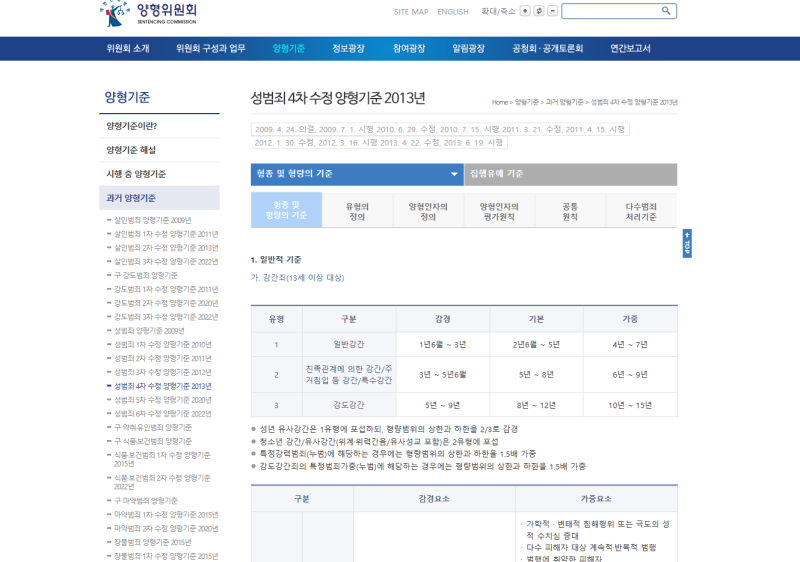This screenshot has height=562, width=800.
Task: Open 성범죄 3차 수정 양형기준 2012년
Action: [x=162, y=372]
